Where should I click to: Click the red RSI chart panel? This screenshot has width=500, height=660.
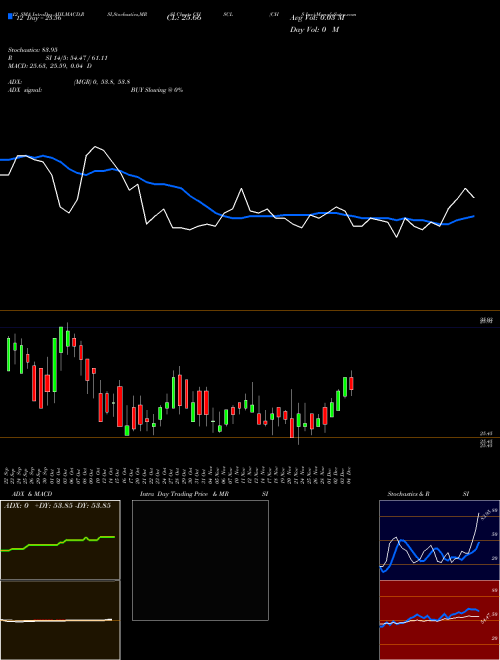439,620
